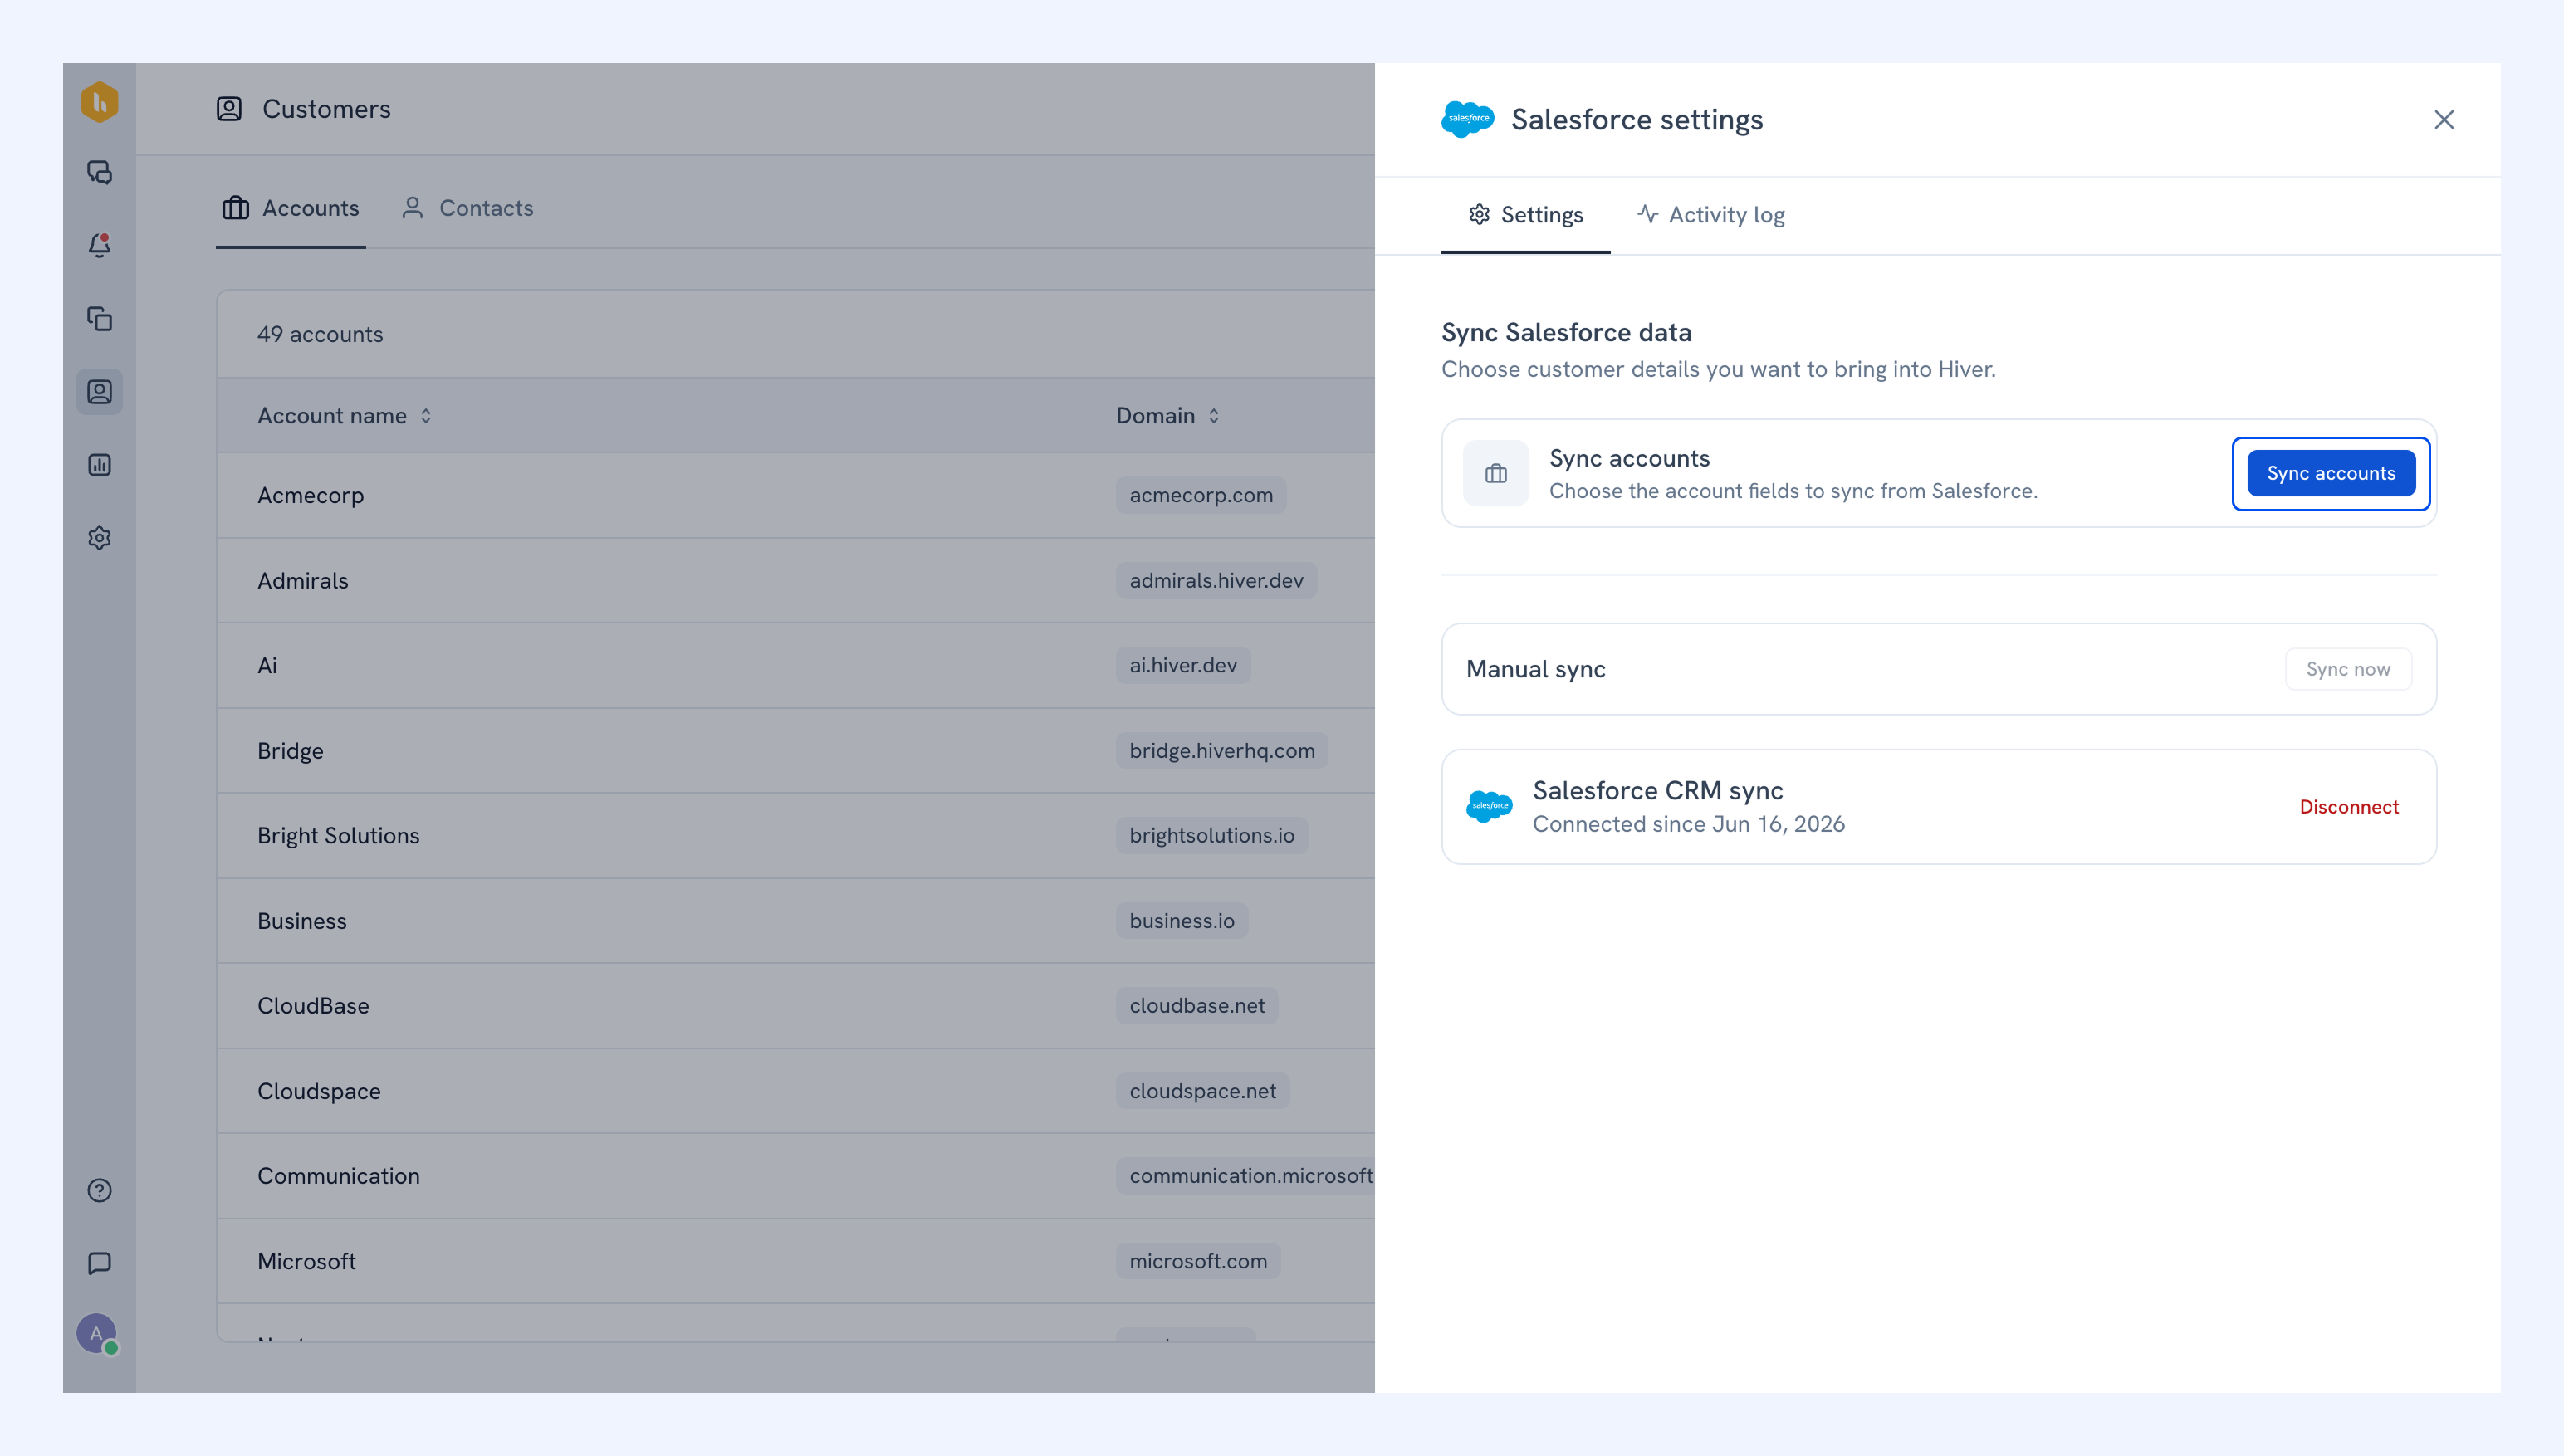Click the blue Sync accounts button
This screenshot has width=2564, height=1456.
click(2331, 473)
